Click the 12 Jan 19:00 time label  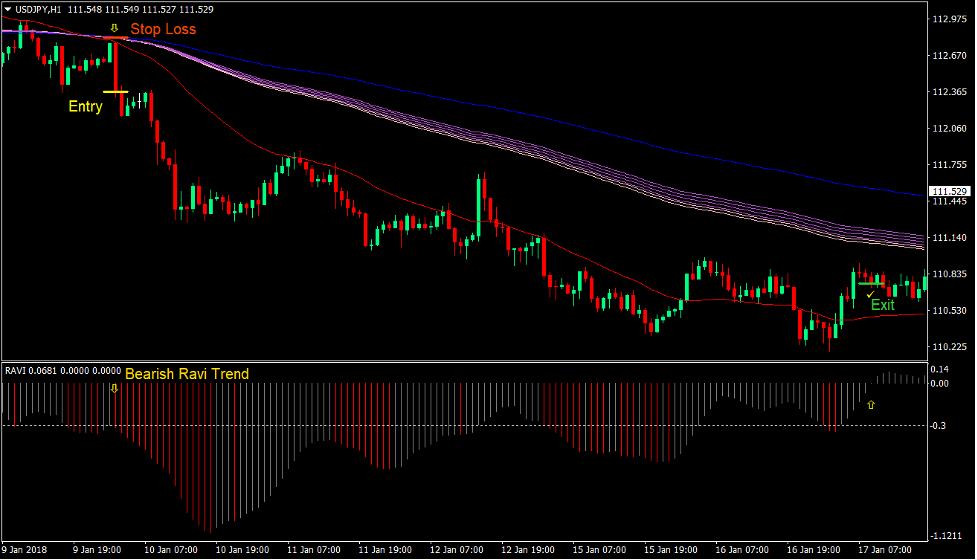coord(528,550)
